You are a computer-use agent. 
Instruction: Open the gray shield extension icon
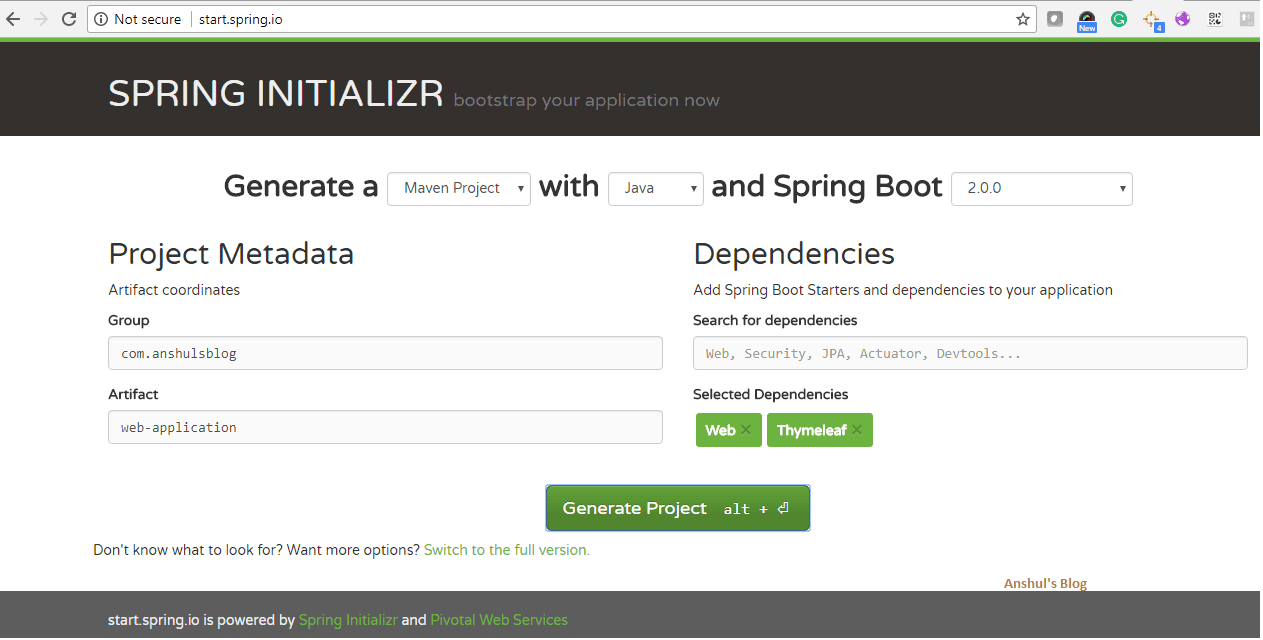click(1055, 19)
